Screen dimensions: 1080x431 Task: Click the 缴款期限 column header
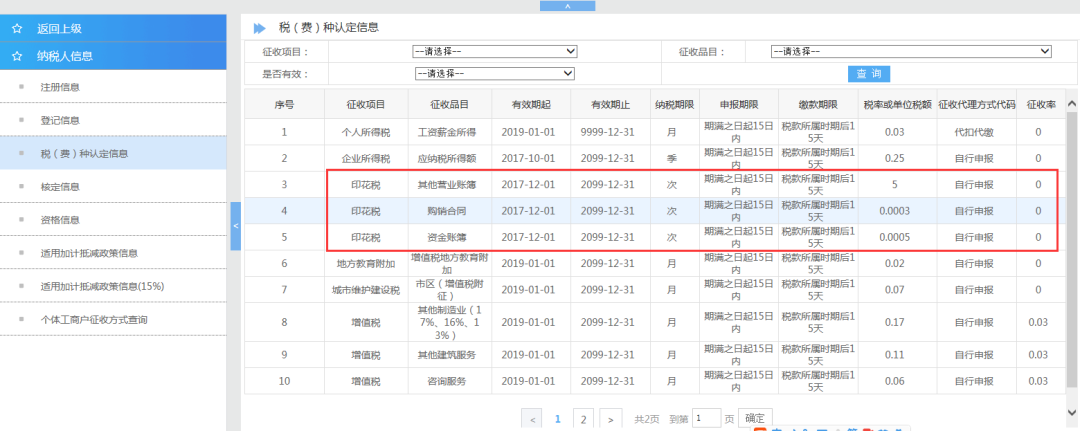(818, 105)
